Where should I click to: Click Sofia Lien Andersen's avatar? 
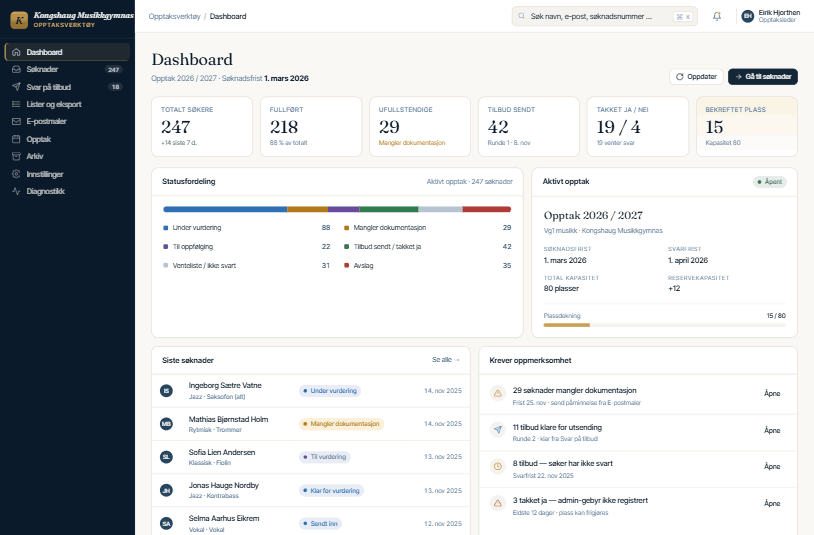166,457
